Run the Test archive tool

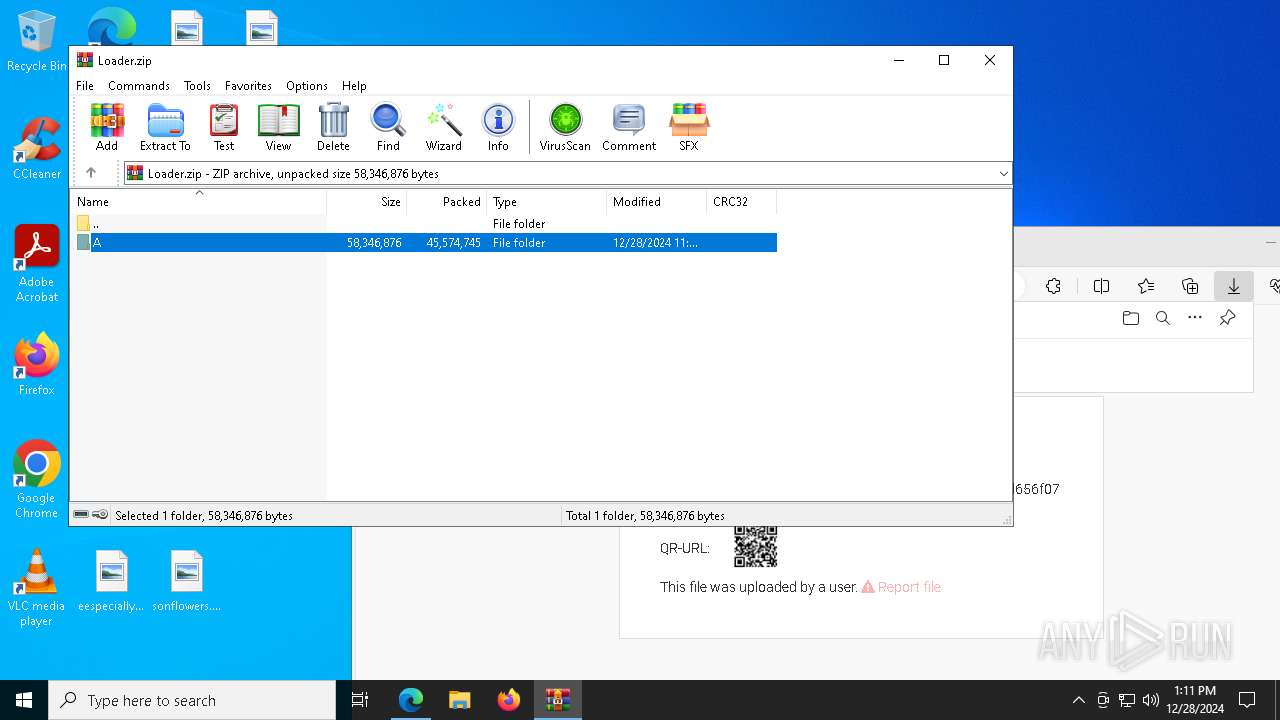point(224,127)
